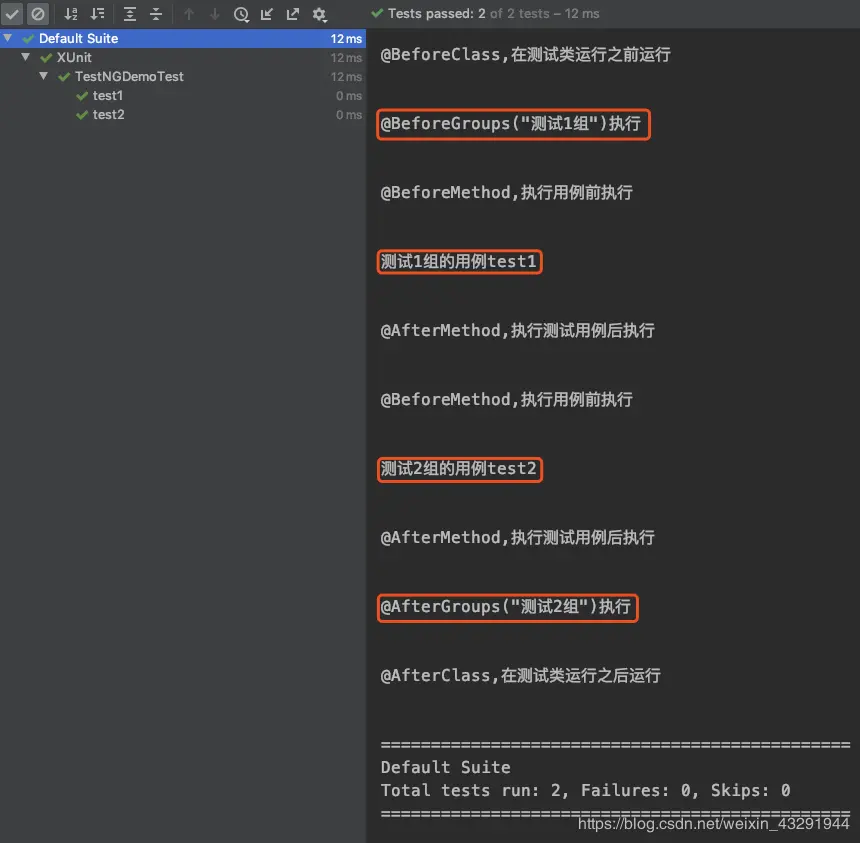Image resolution: width=860 pixels, height=843 pixels.
Task: Click 0 ms duration of test2
Action: click(349, 115)
